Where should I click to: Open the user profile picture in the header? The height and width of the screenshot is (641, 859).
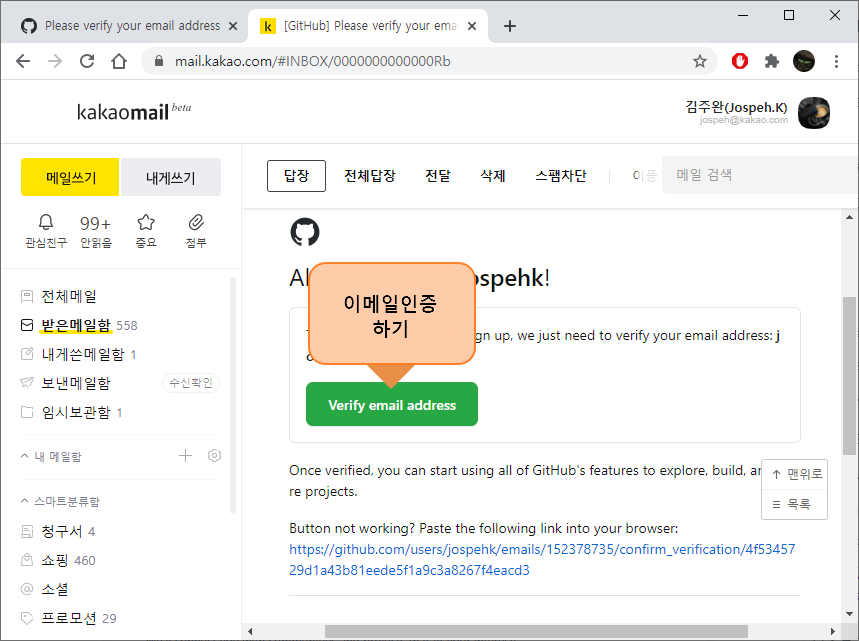814,113
